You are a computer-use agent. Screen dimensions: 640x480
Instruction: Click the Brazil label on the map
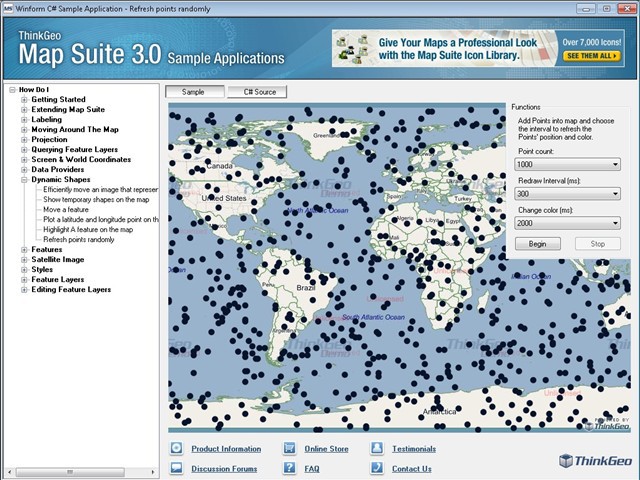coord(305,288)
